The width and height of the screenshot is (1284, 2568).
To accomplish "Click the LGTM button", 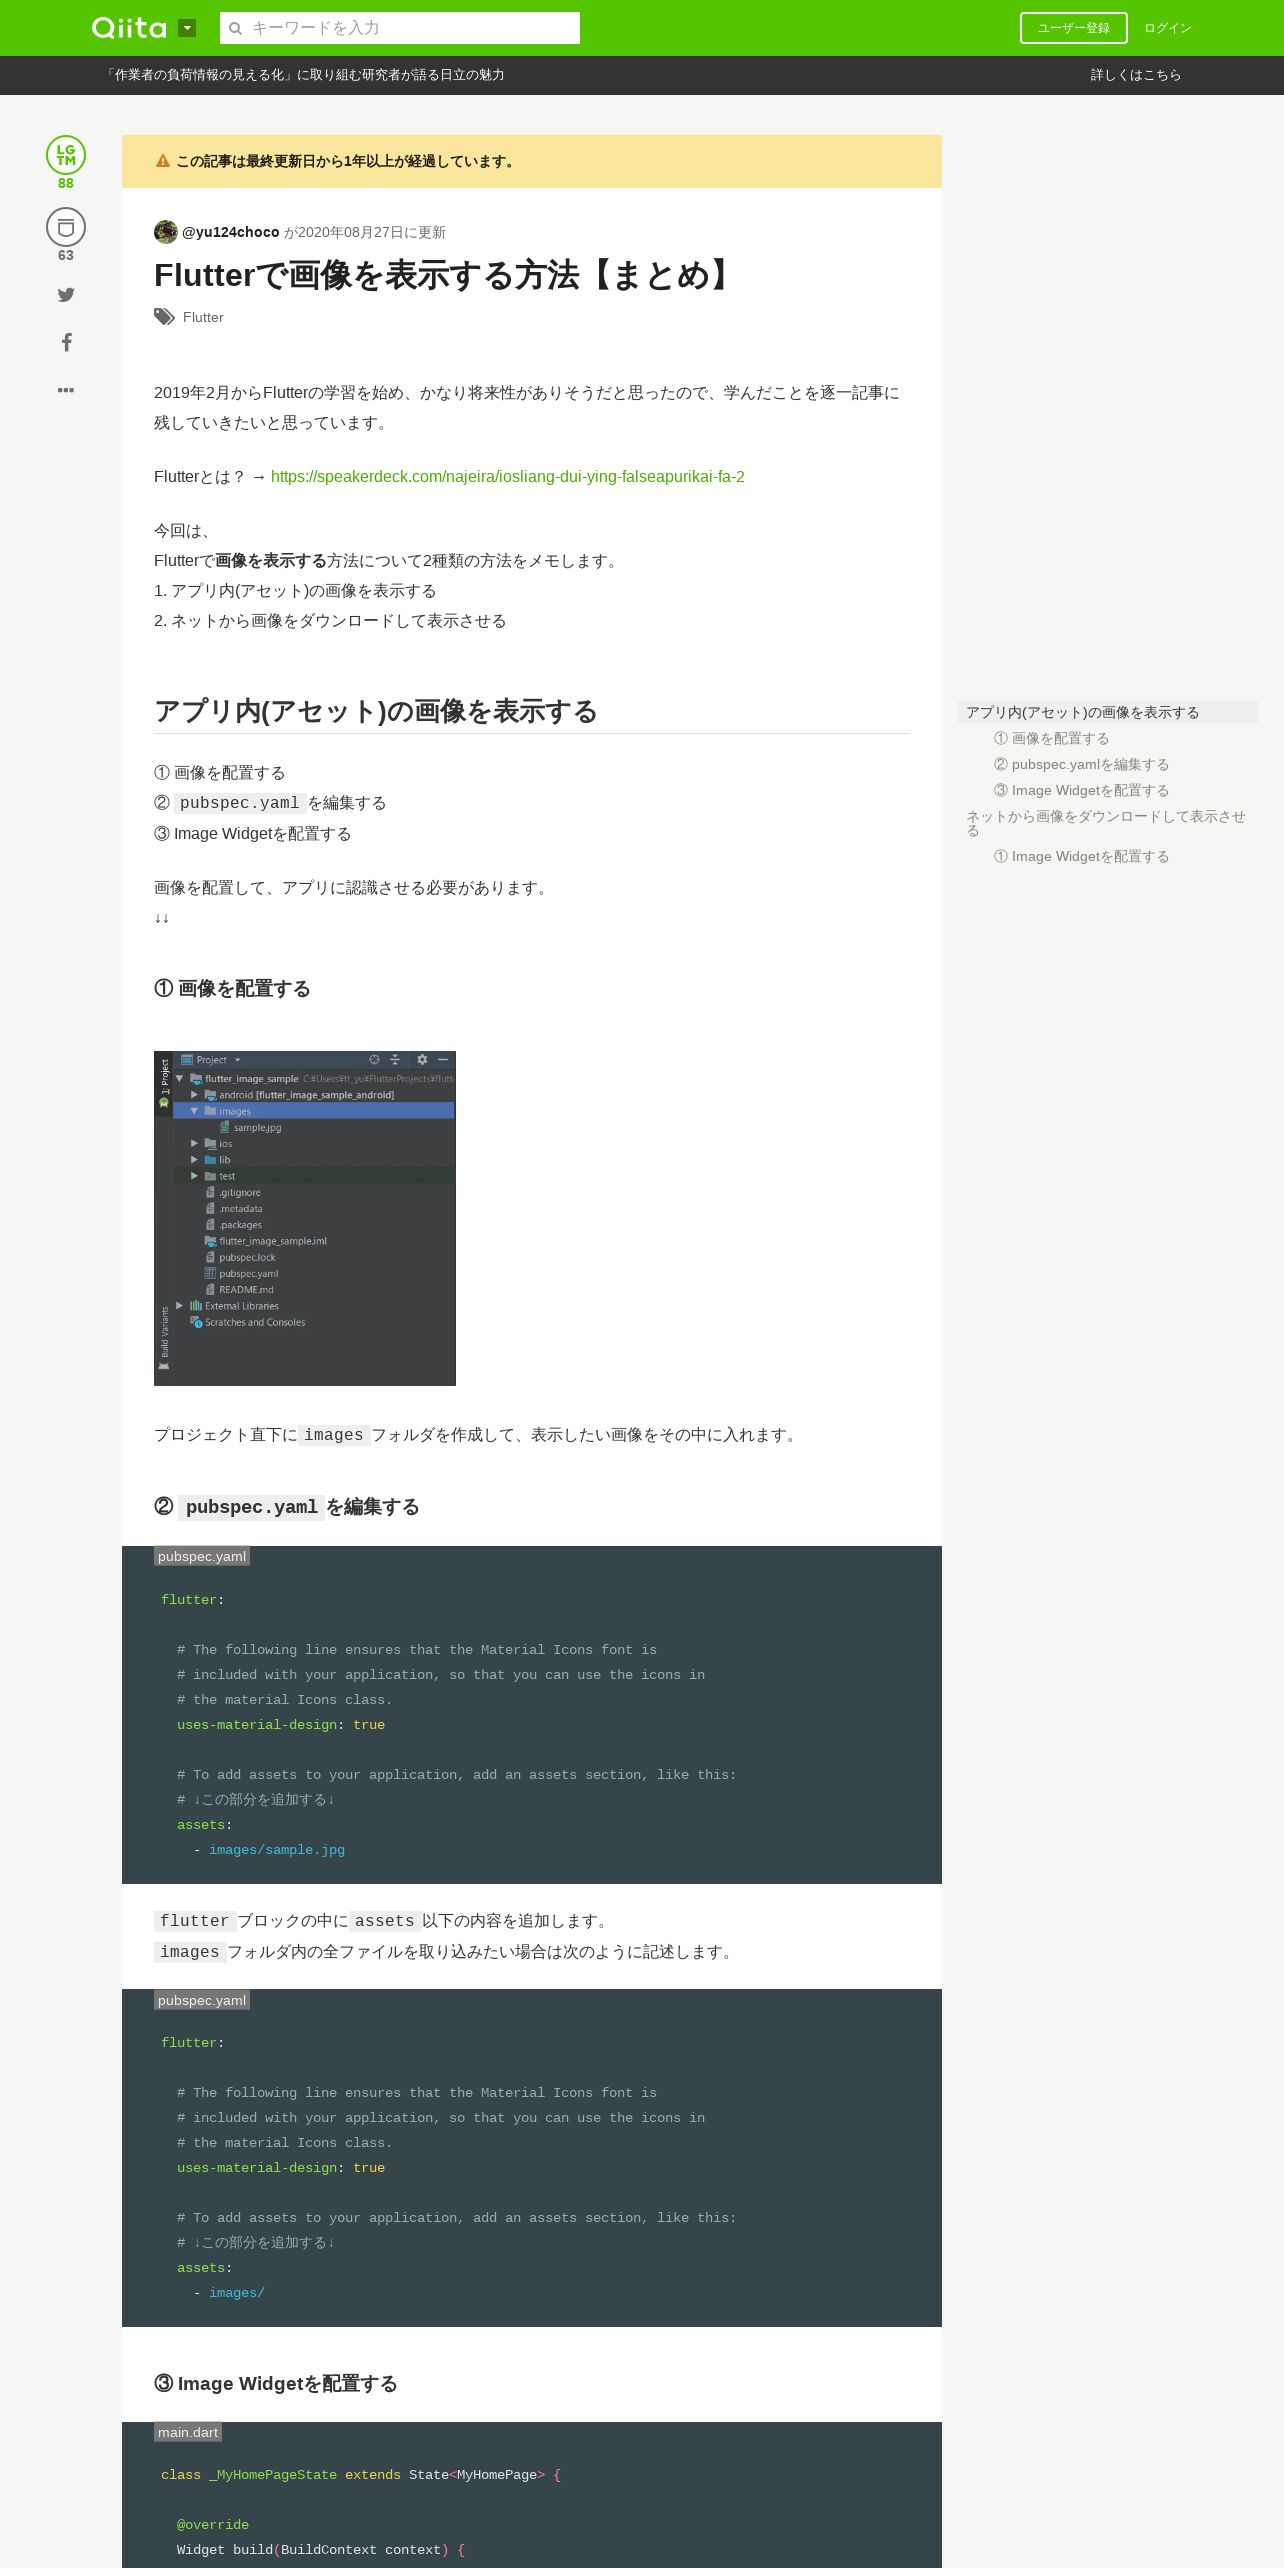I will (66, 155).
